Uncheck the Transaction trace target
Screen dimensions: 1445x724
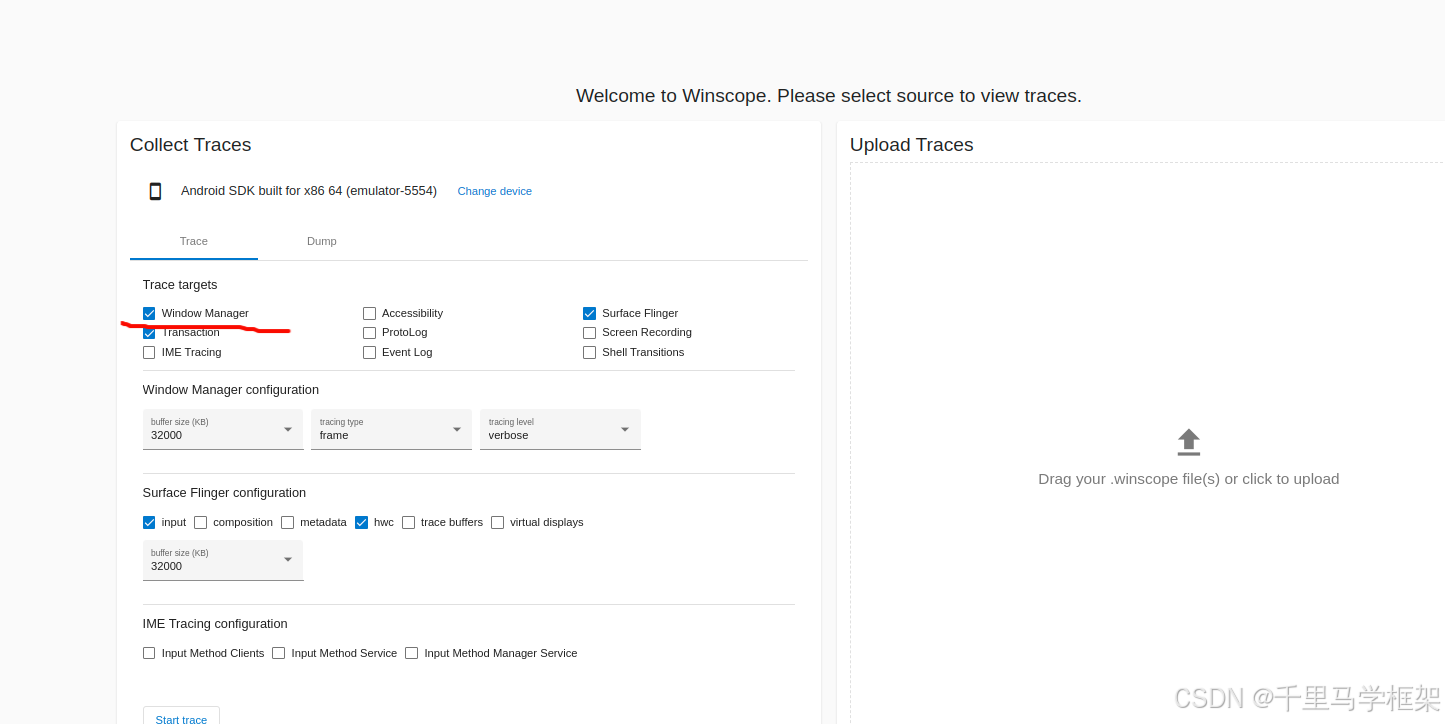(149, 333)
